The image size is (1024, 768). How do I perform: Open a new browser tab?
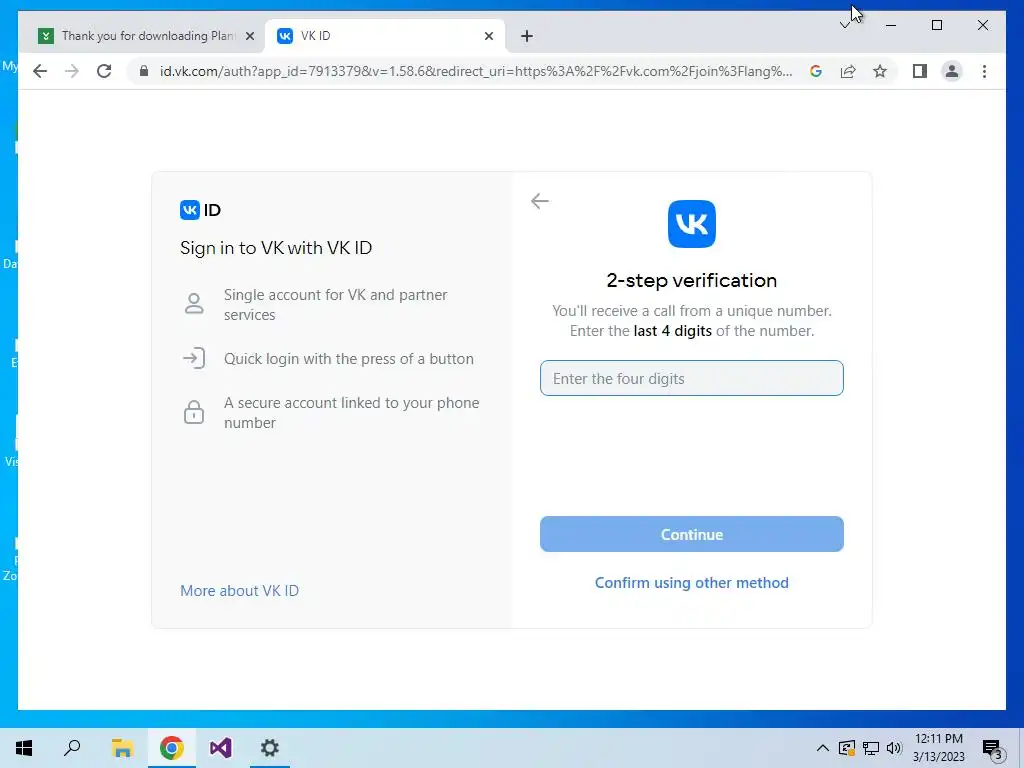point(527,36)
